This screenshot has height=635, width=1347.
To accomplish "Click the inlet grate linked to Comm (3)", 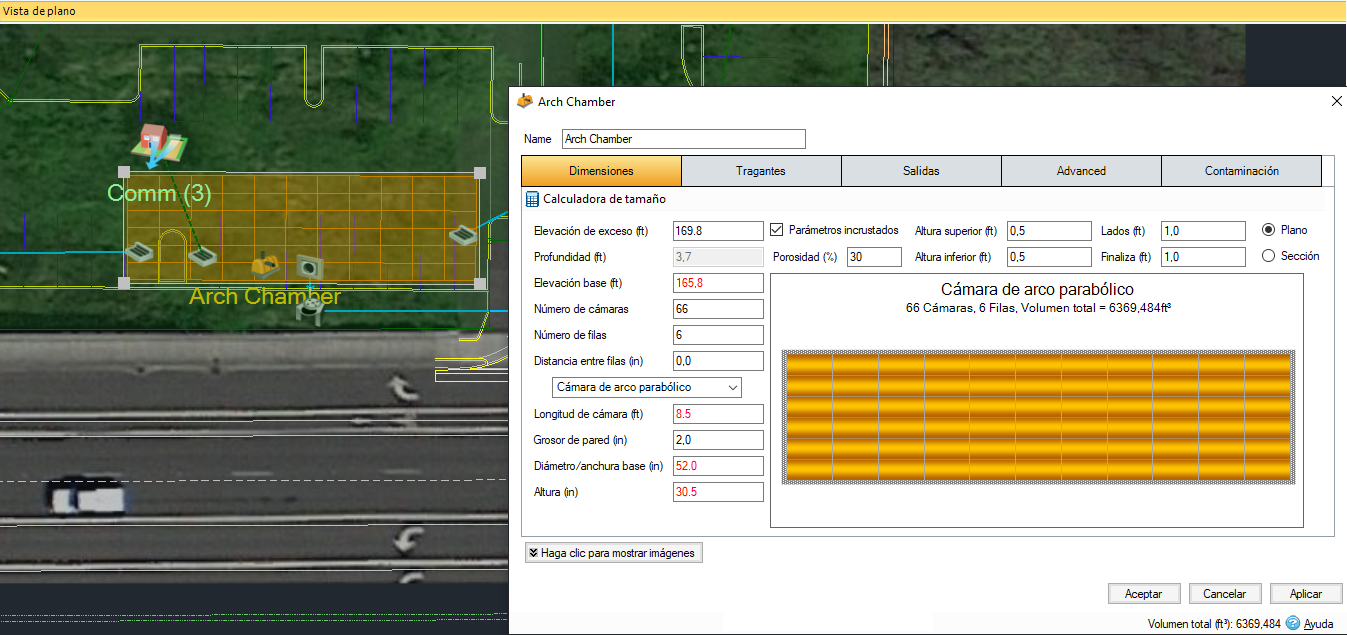I will coord(203,256).
